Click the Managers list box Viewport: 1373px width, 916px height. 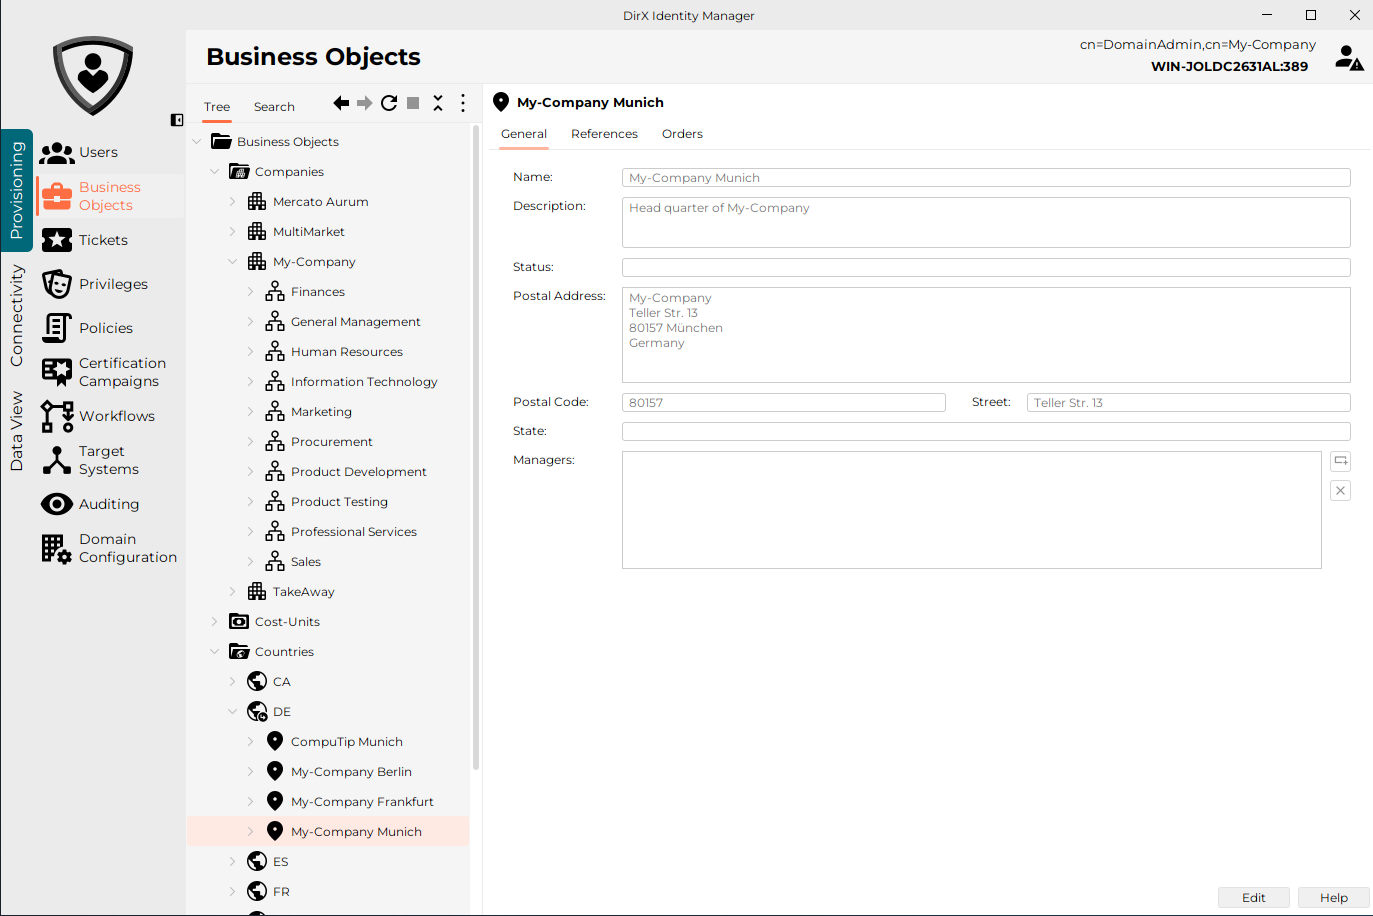[972, 510]
